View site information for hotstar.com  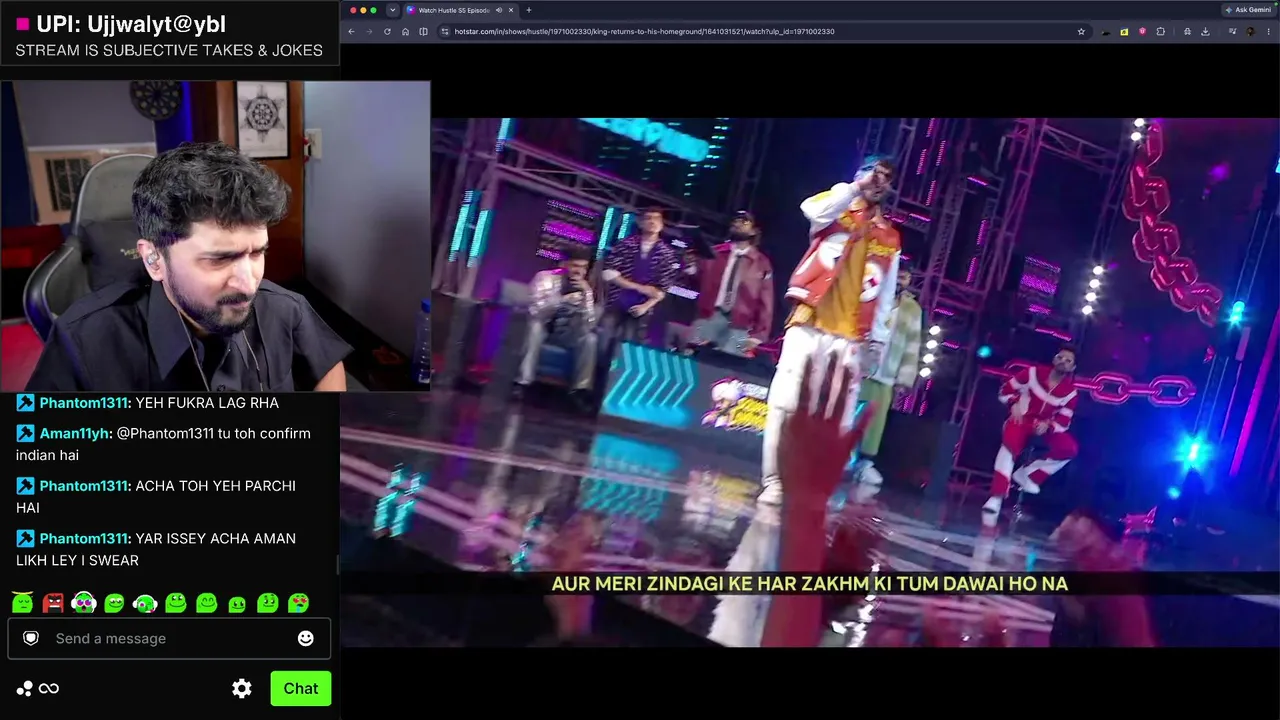coord(445,31)
